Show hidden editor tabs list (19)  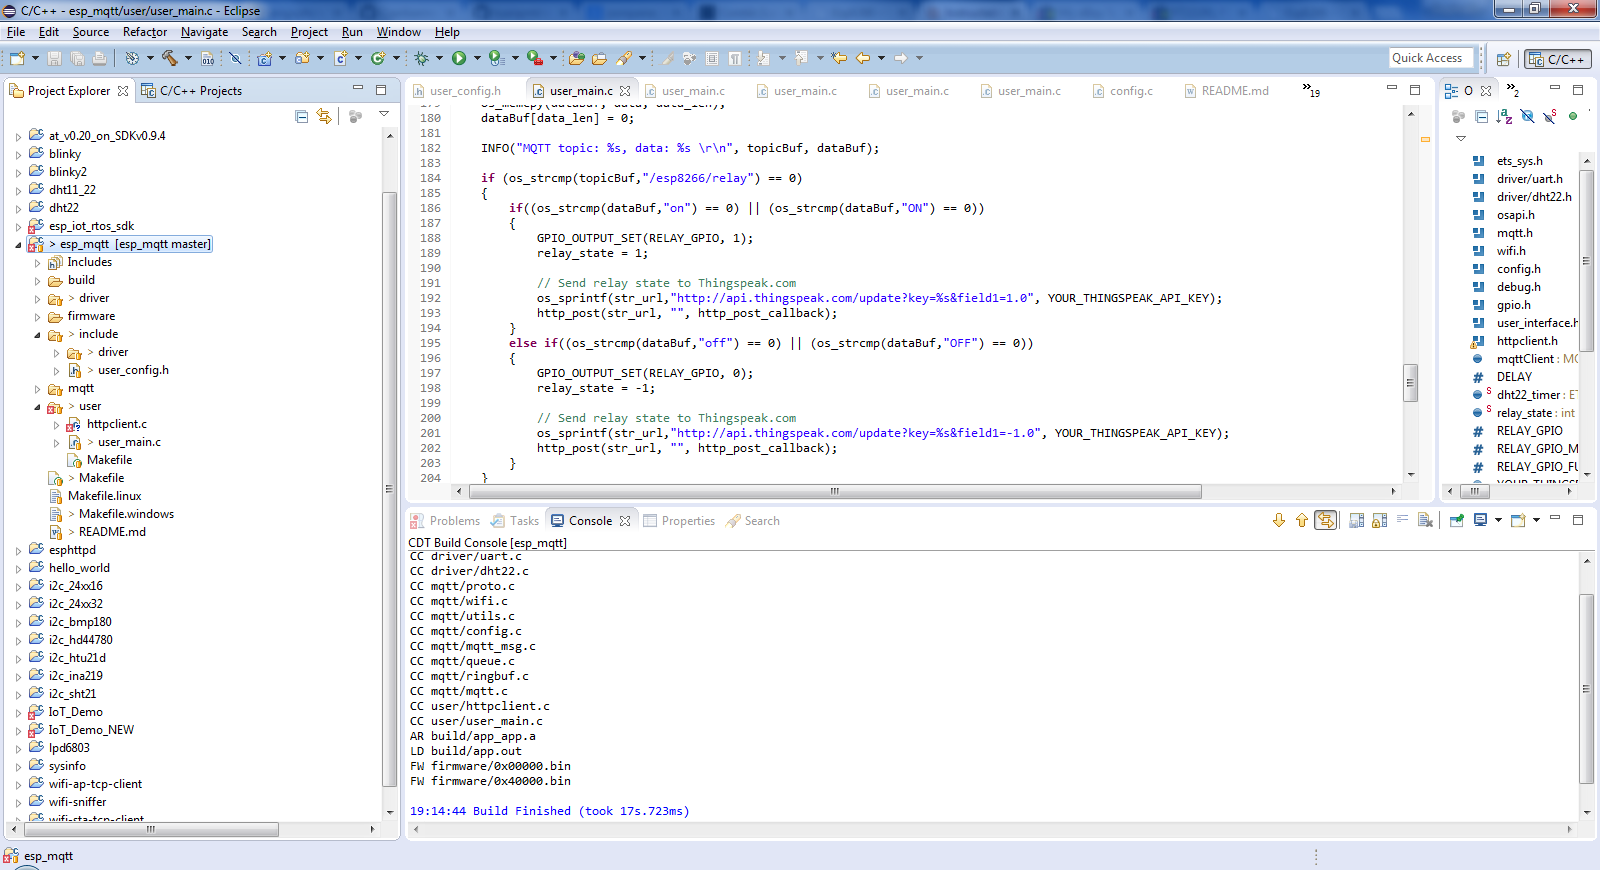point(1311,90)
